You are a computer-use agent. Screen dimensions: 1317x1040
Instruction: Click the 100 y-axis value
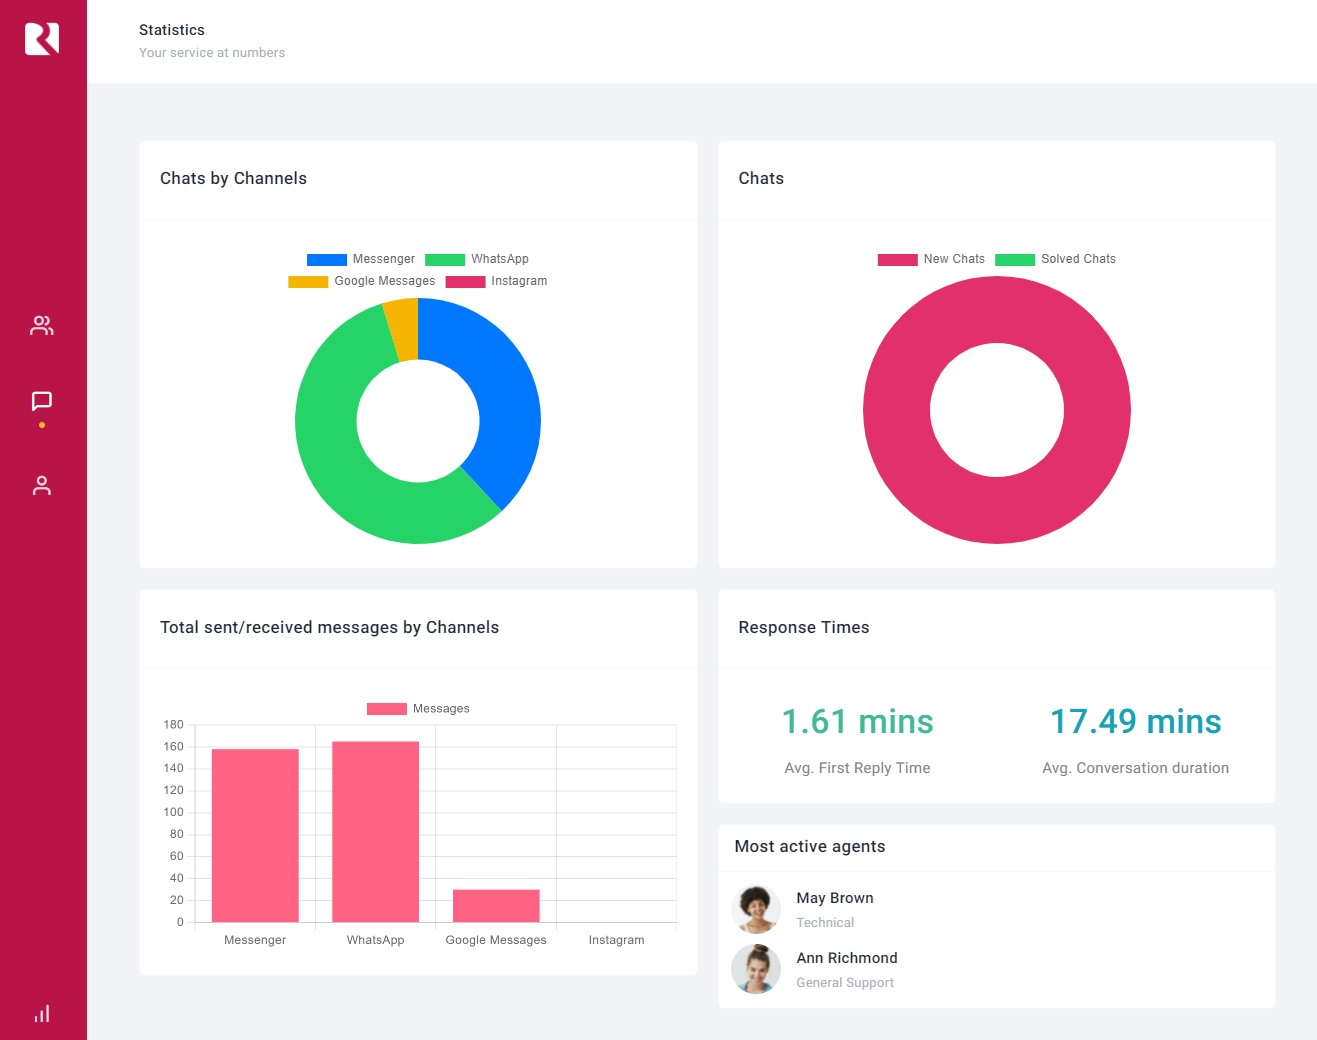pyautogui.click(x=174, y=813)
